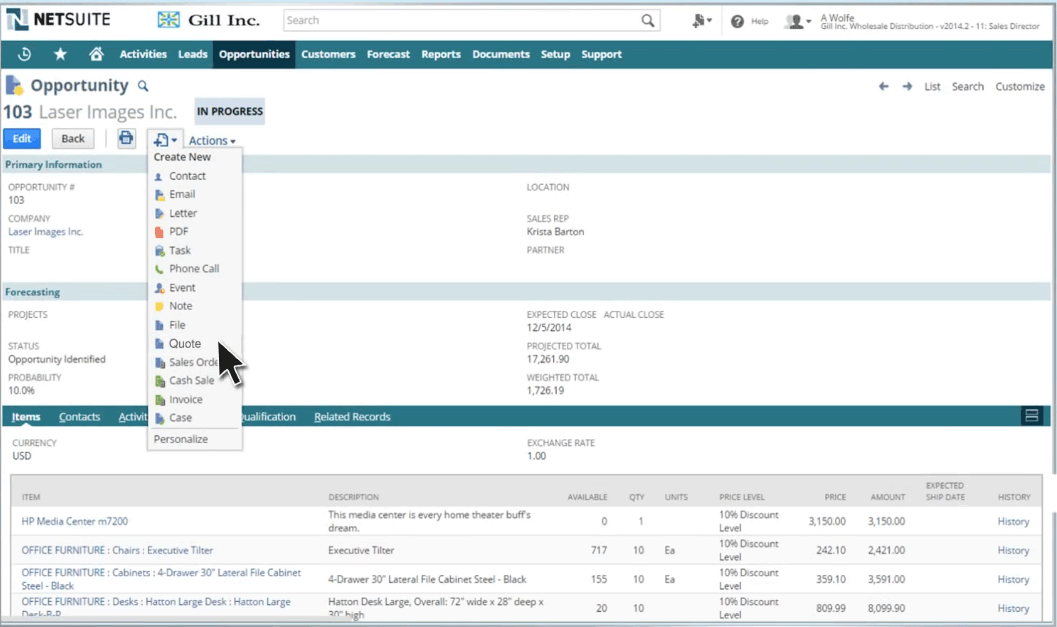Screen dimensions: 1057x627
Task: Select Quote from Create New menu
Action: (x=185, y=343)
